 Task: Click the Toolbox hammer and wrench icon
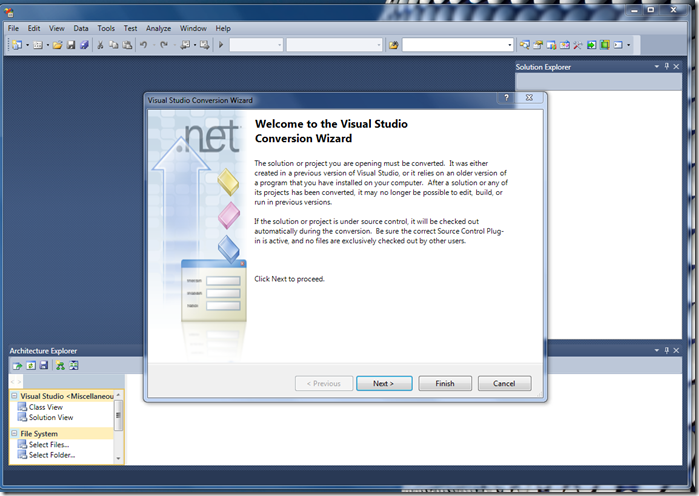coord(578,45)
